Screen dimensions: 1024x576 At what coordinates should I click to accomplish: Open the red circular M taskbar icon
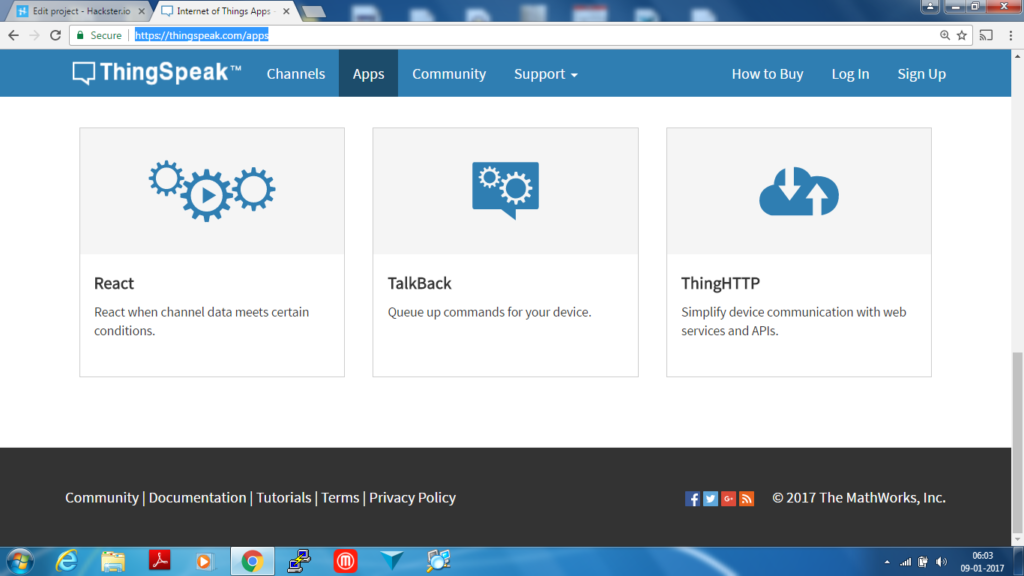pos(345,561)
